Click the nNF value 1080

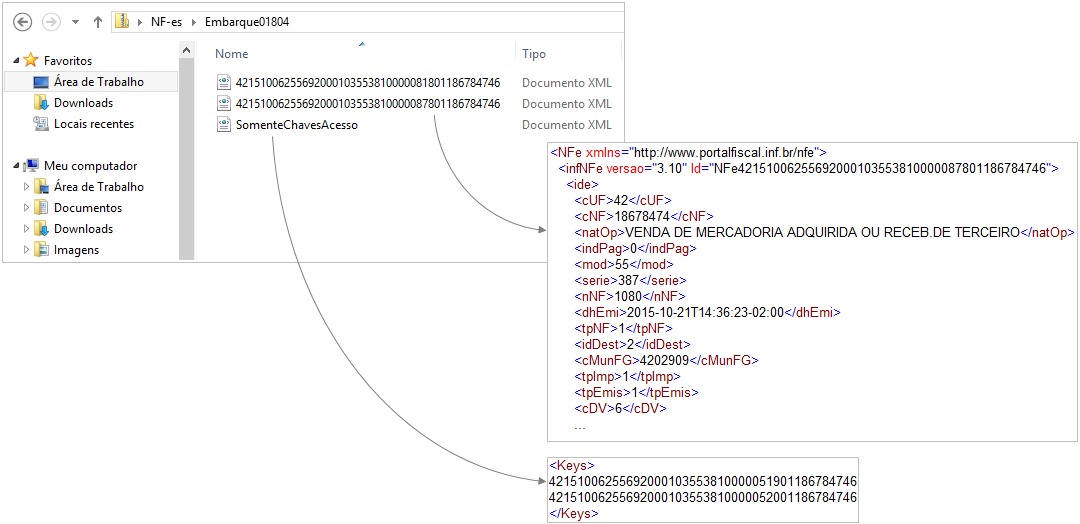point(627,296)
